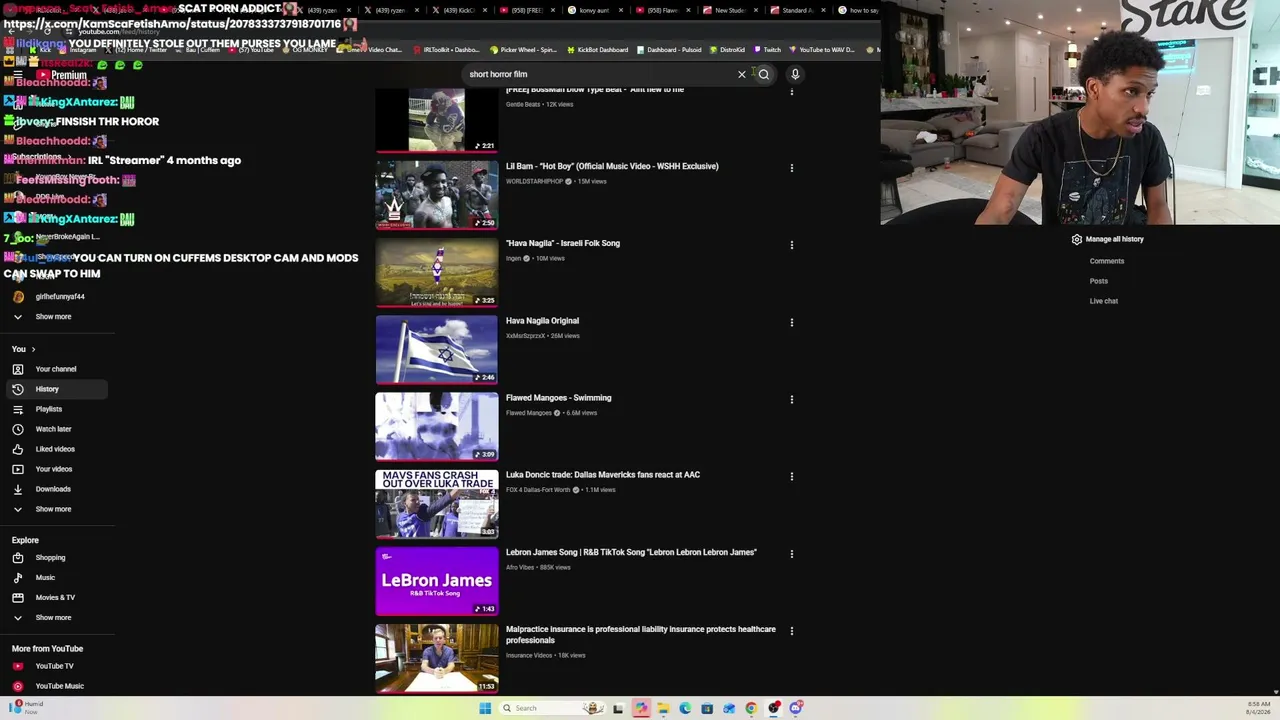
Task: Open Playlists from the sidebar
Action: [x=55, y=409]
